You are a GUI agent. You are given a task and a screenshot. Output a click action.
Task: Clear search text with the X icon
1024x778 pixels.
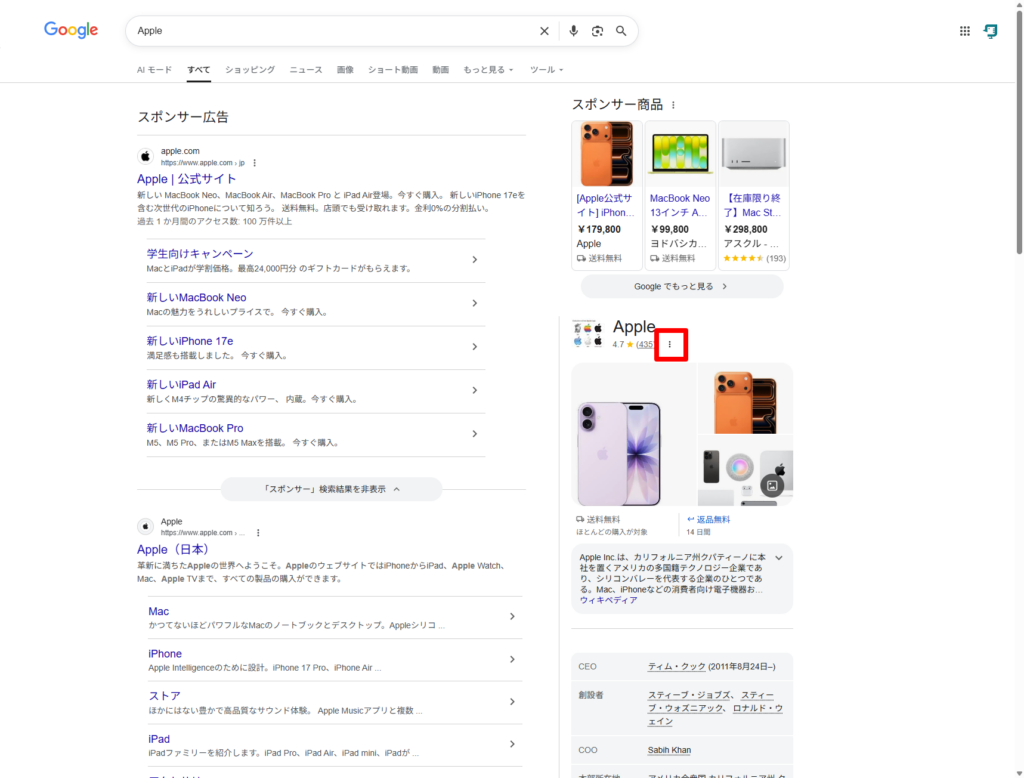click(544, 31)
